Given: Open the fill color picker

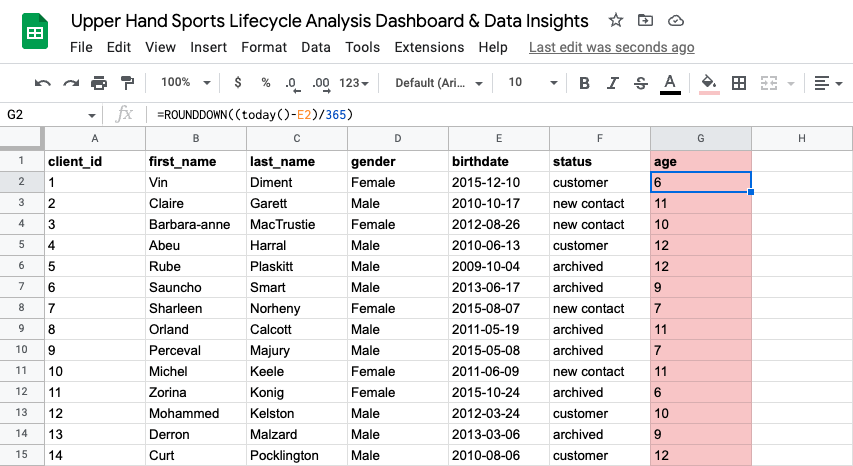Looking at the screenshot, I should coord(709,84).
